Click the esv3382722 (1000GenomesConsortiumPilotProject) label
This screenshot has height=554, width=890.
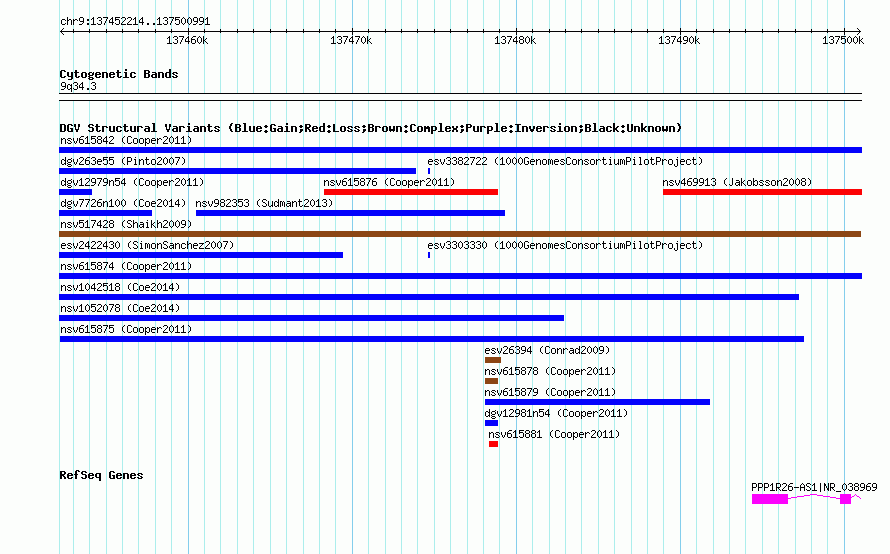[565, 161]
